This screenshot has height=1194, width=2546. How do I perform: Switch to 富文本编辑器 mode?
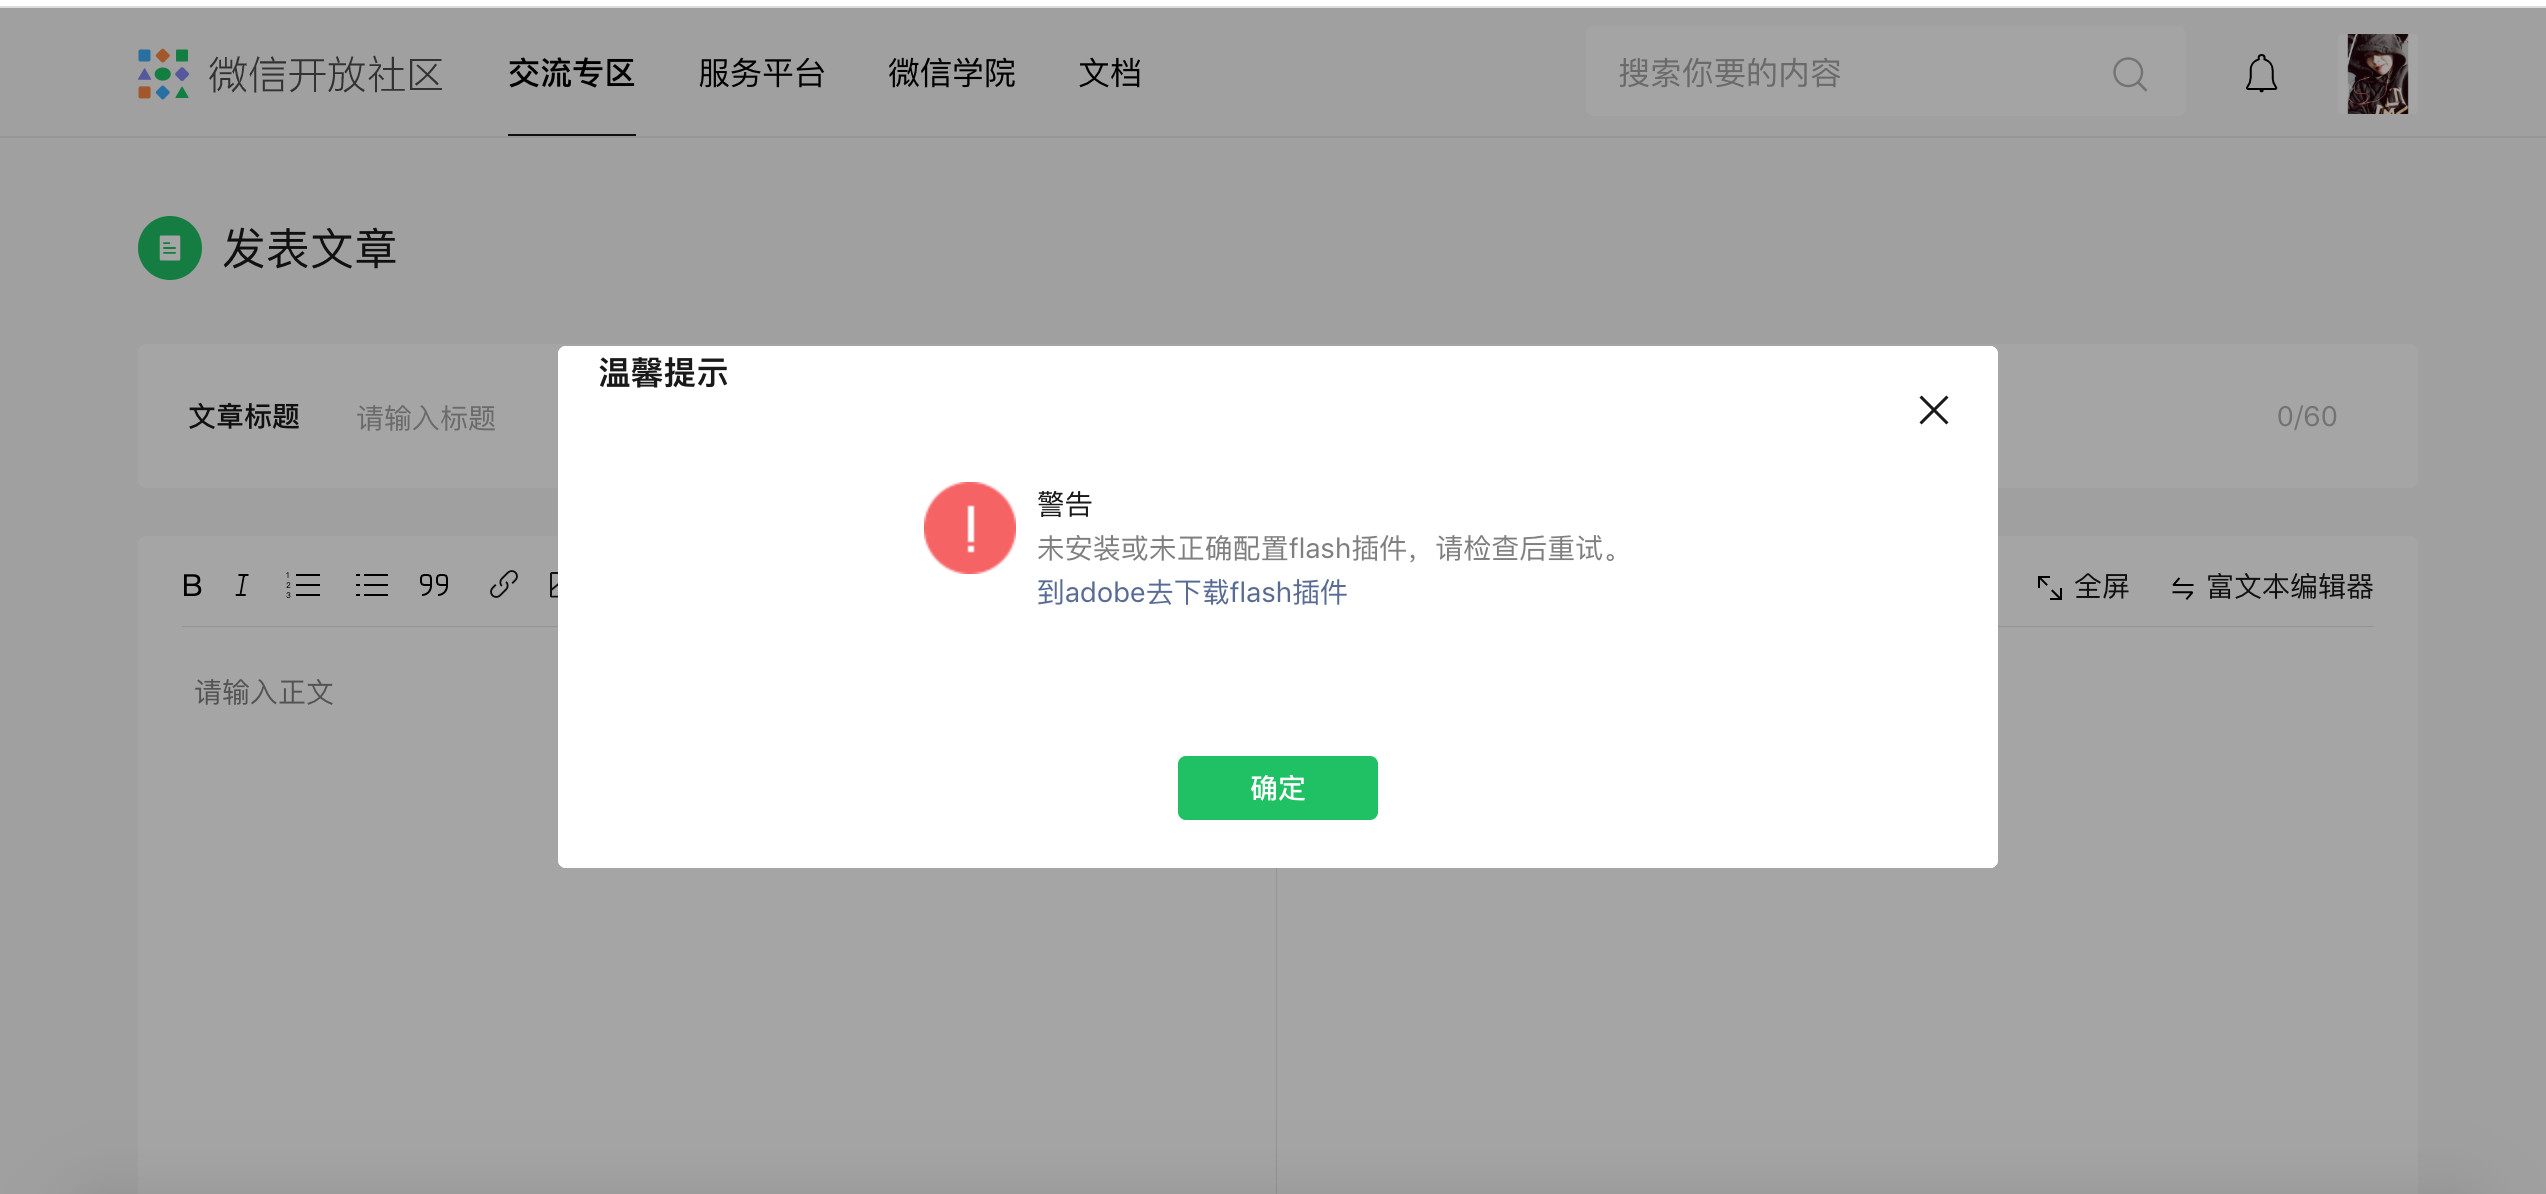2272,587
